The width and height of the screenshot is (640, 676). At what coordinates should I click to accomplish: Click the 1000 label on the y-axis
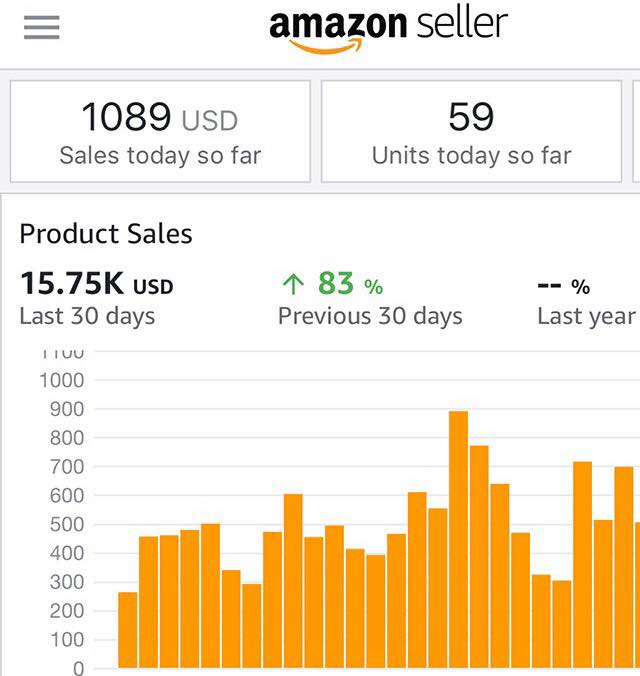pyautogui.click(x=62, y=381)
